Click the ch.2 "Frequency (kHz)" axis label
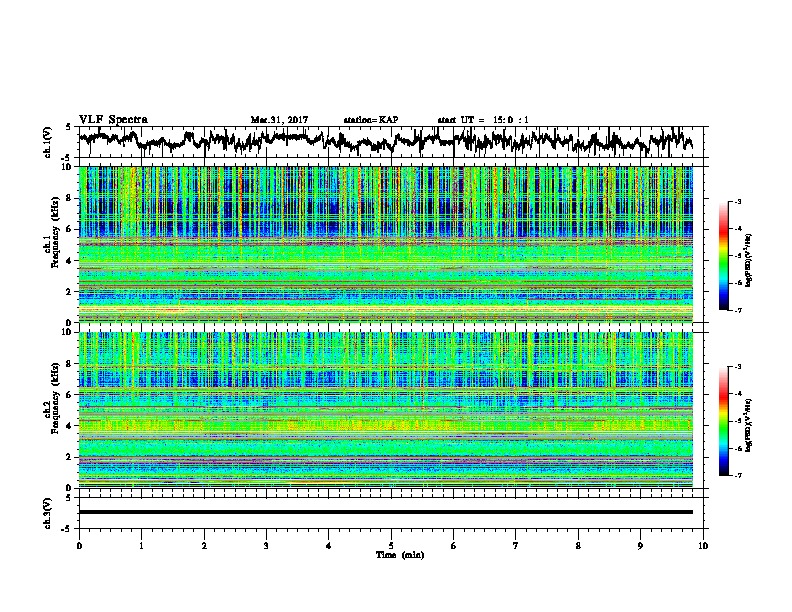The width and height of the screenshot is (792, 612). (55, 398)
